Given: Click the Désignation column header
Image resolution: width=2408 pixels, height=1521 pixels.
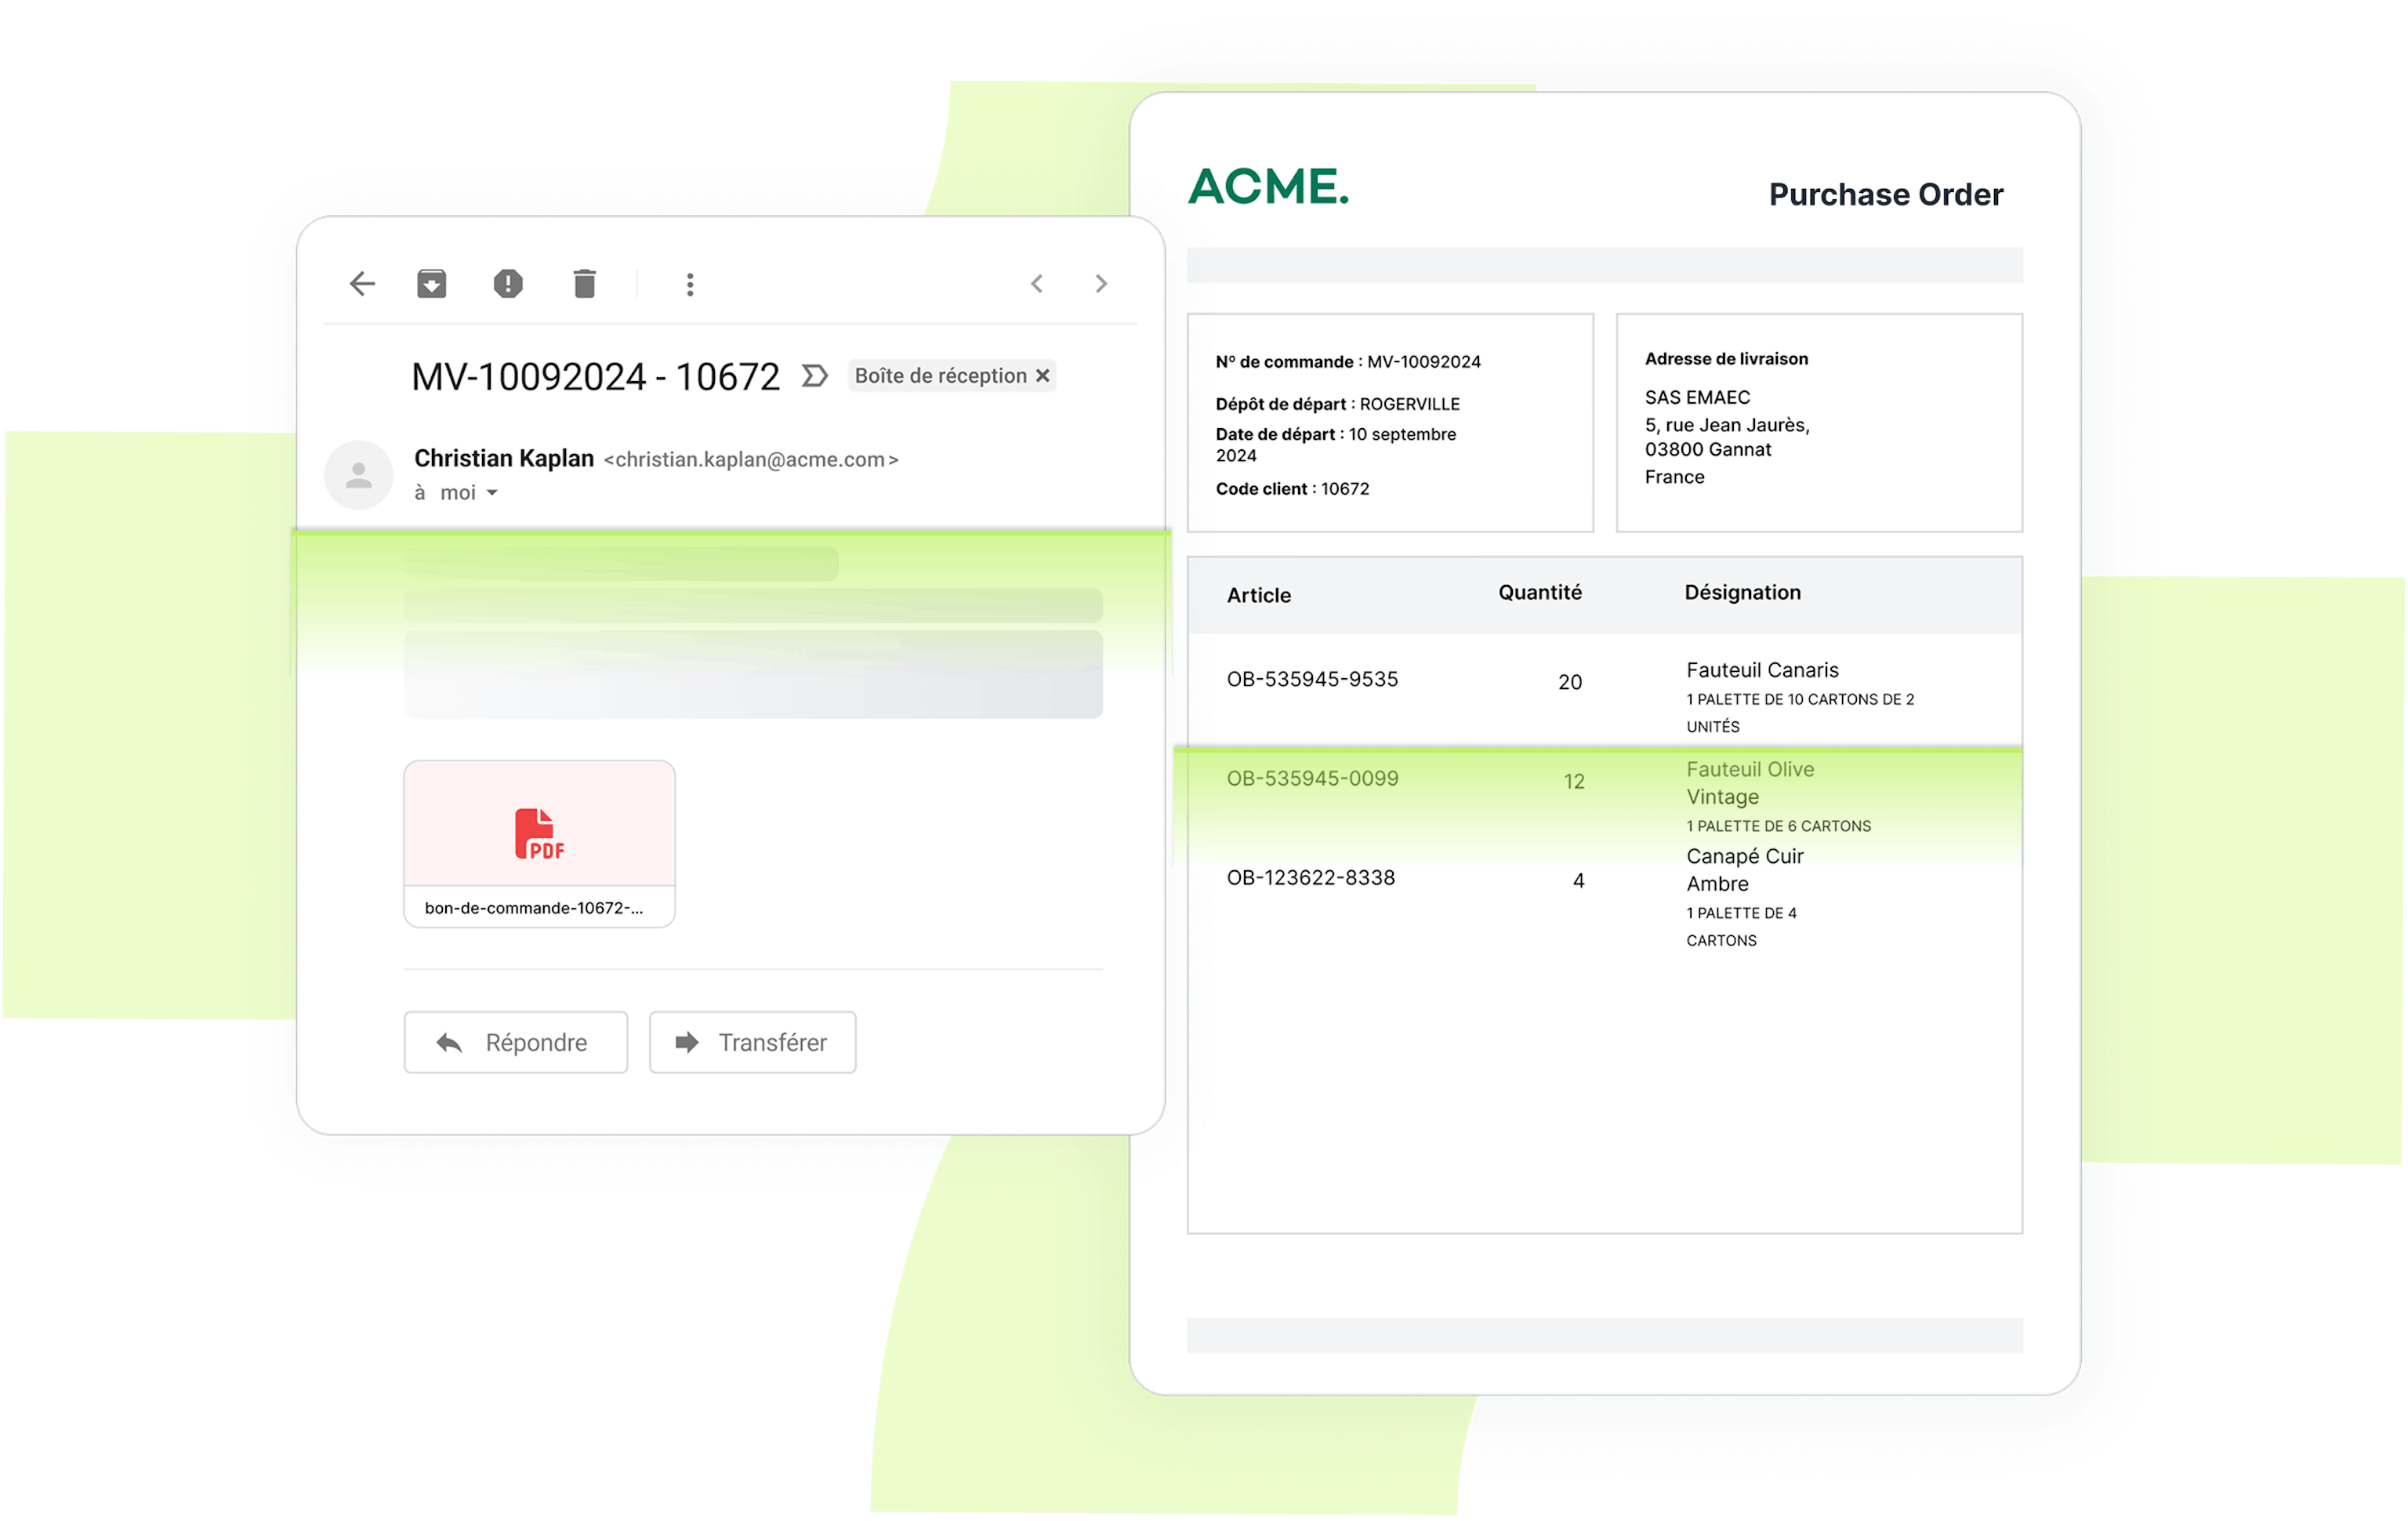Looking at the screenshot, I should (1743, 593).
